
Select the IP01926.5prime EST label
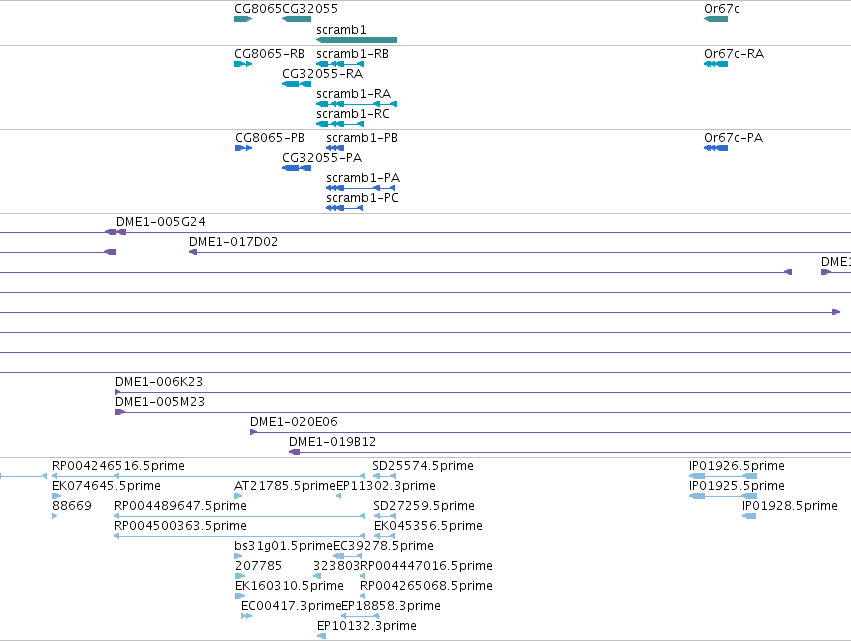point(736,466)
